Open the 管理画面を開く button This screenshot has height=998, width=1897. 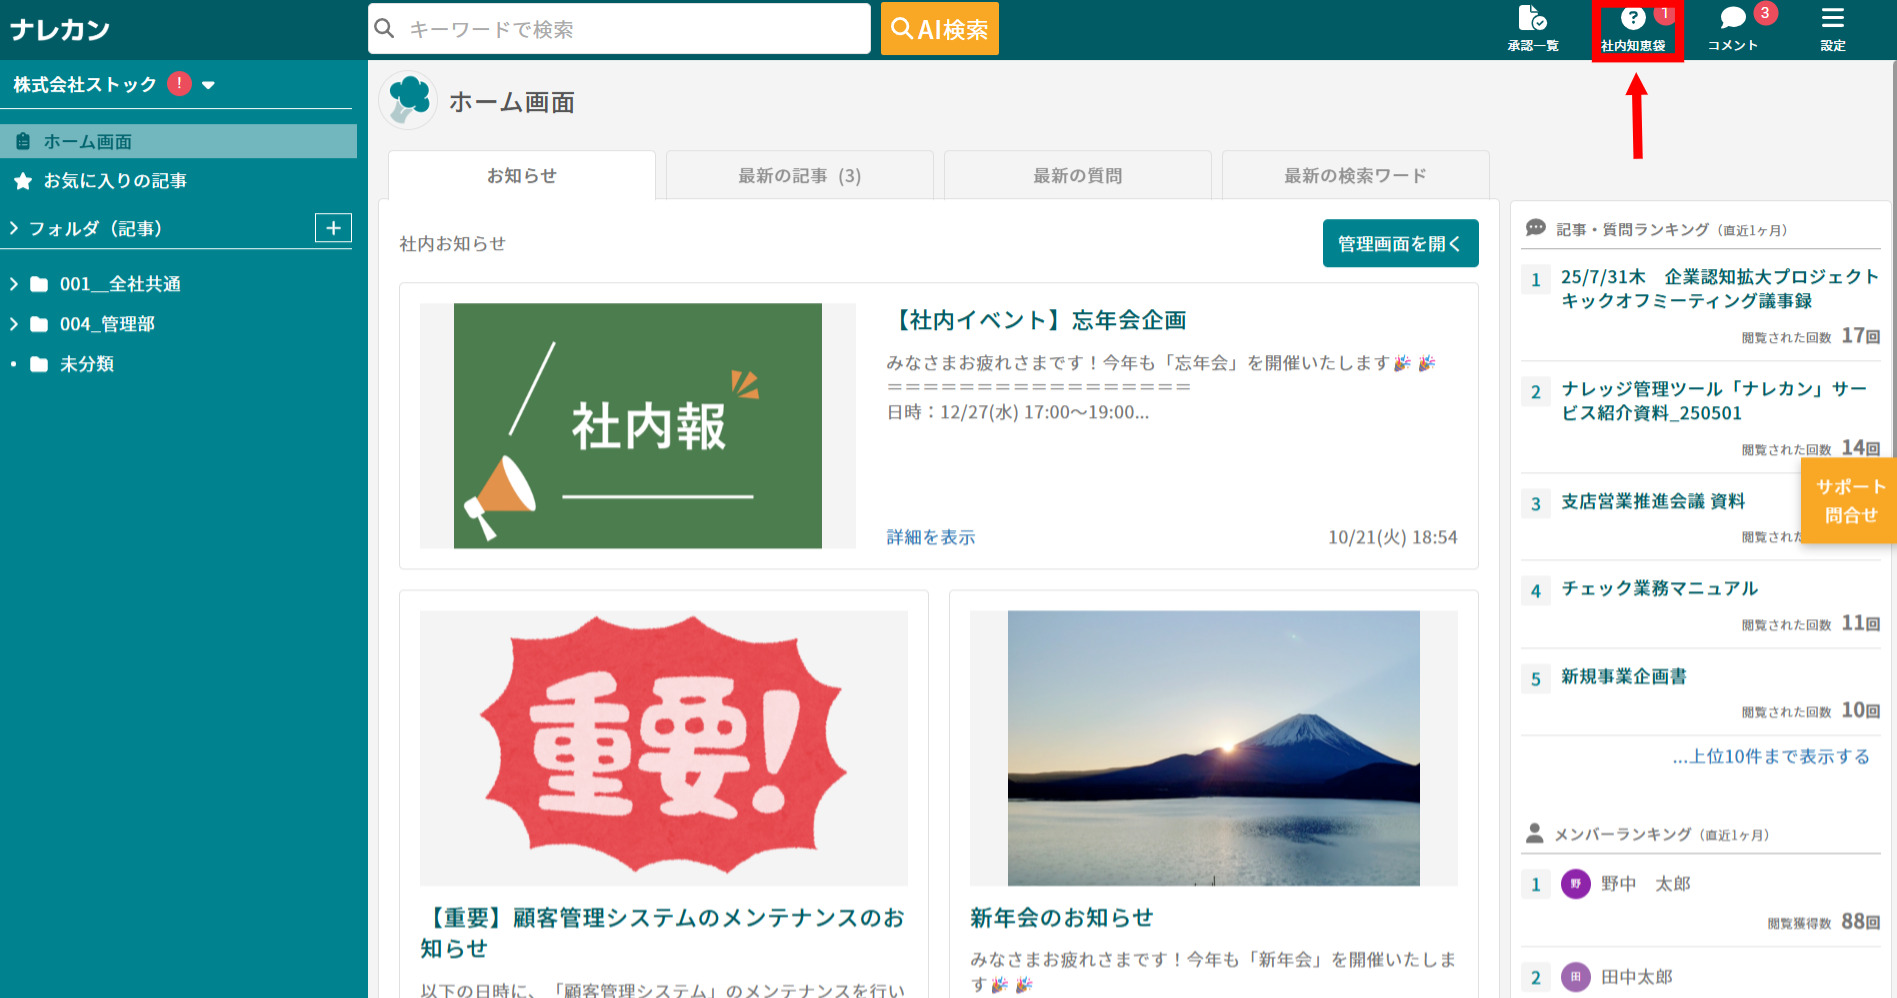point(1400,243)
